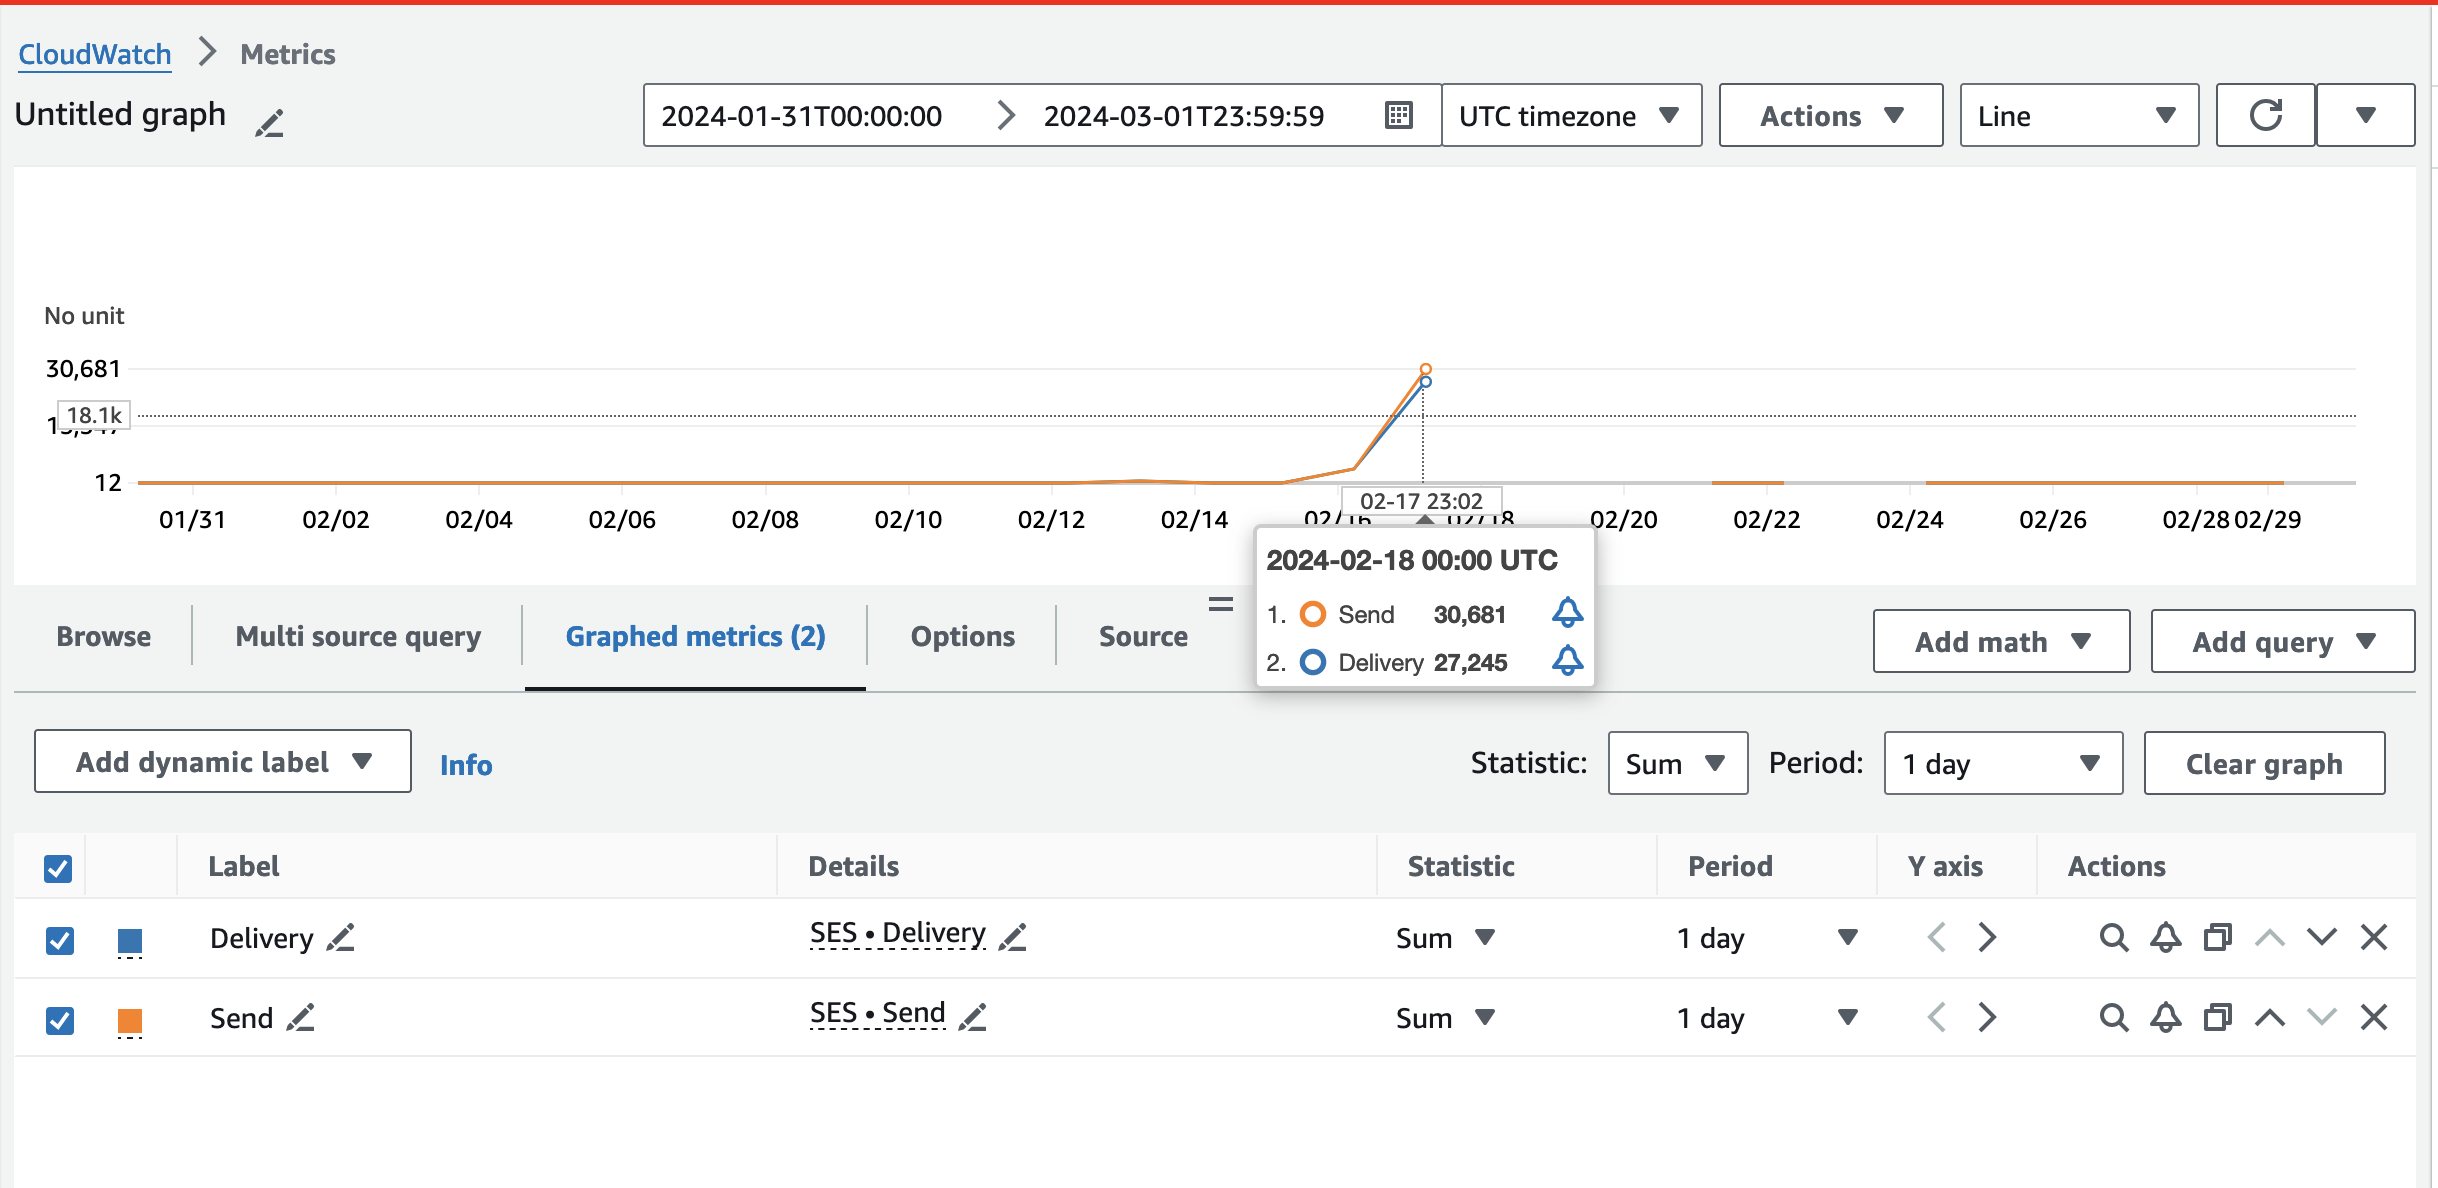Click the orange Send color swatch
The image size is (2438, 1188).
[x=130, y=1020]
